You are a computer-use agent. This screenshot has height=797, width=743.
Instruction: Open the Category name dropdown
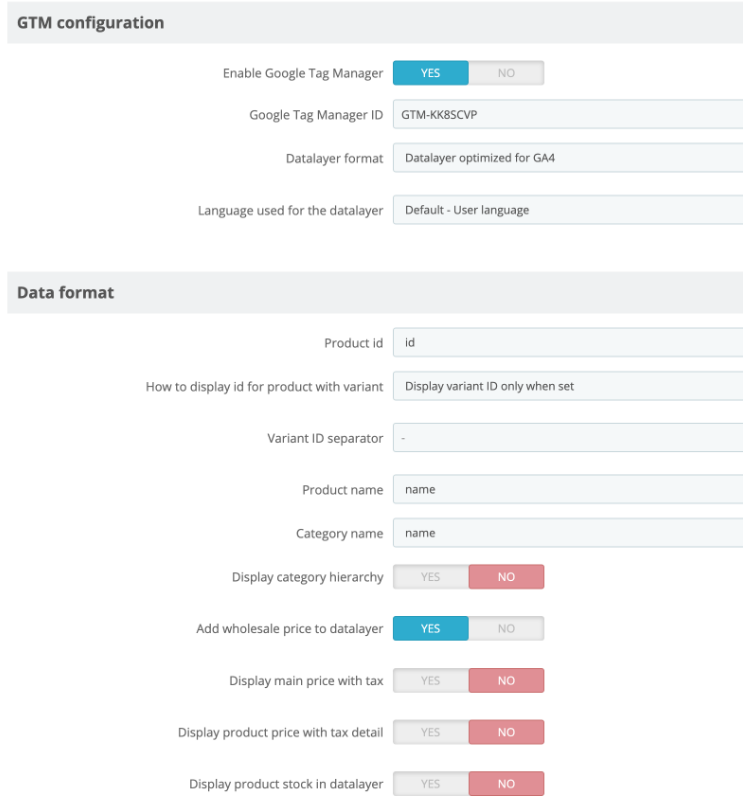[x=568, y=533]
